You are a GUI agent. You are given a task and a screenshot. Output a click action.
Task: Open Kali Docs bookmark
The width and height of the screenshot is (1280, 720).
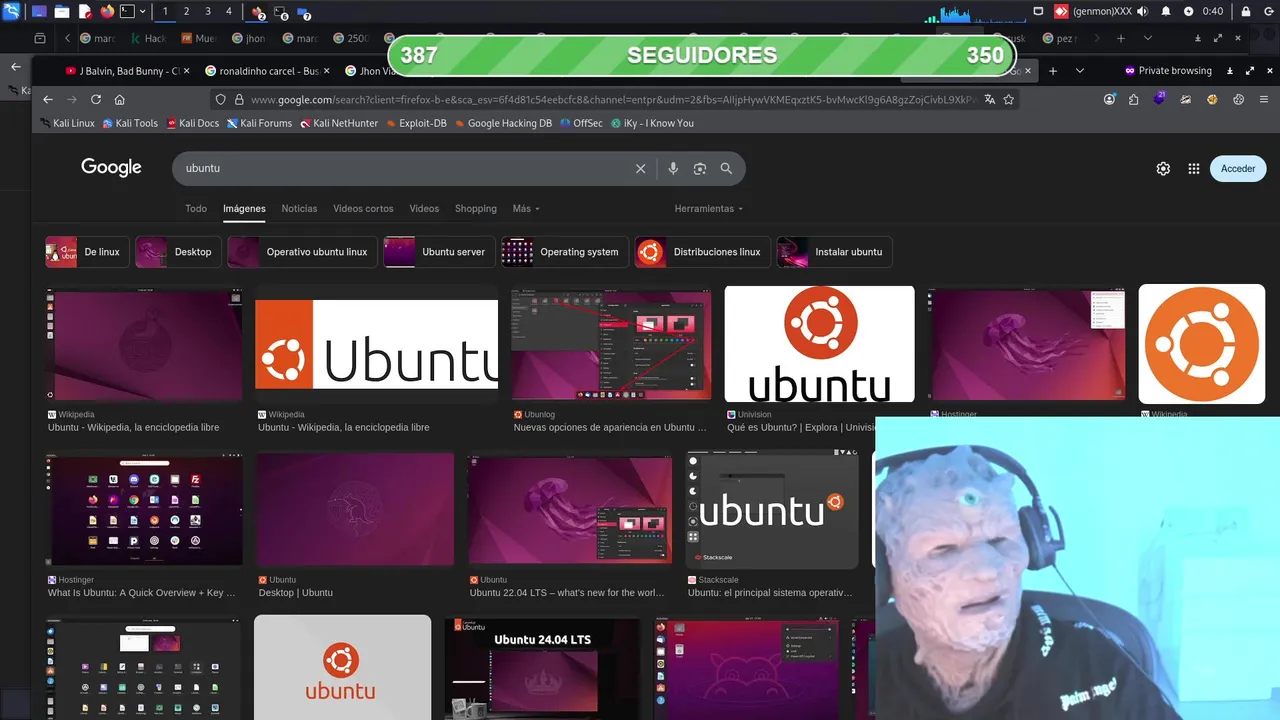click(193, 123)
